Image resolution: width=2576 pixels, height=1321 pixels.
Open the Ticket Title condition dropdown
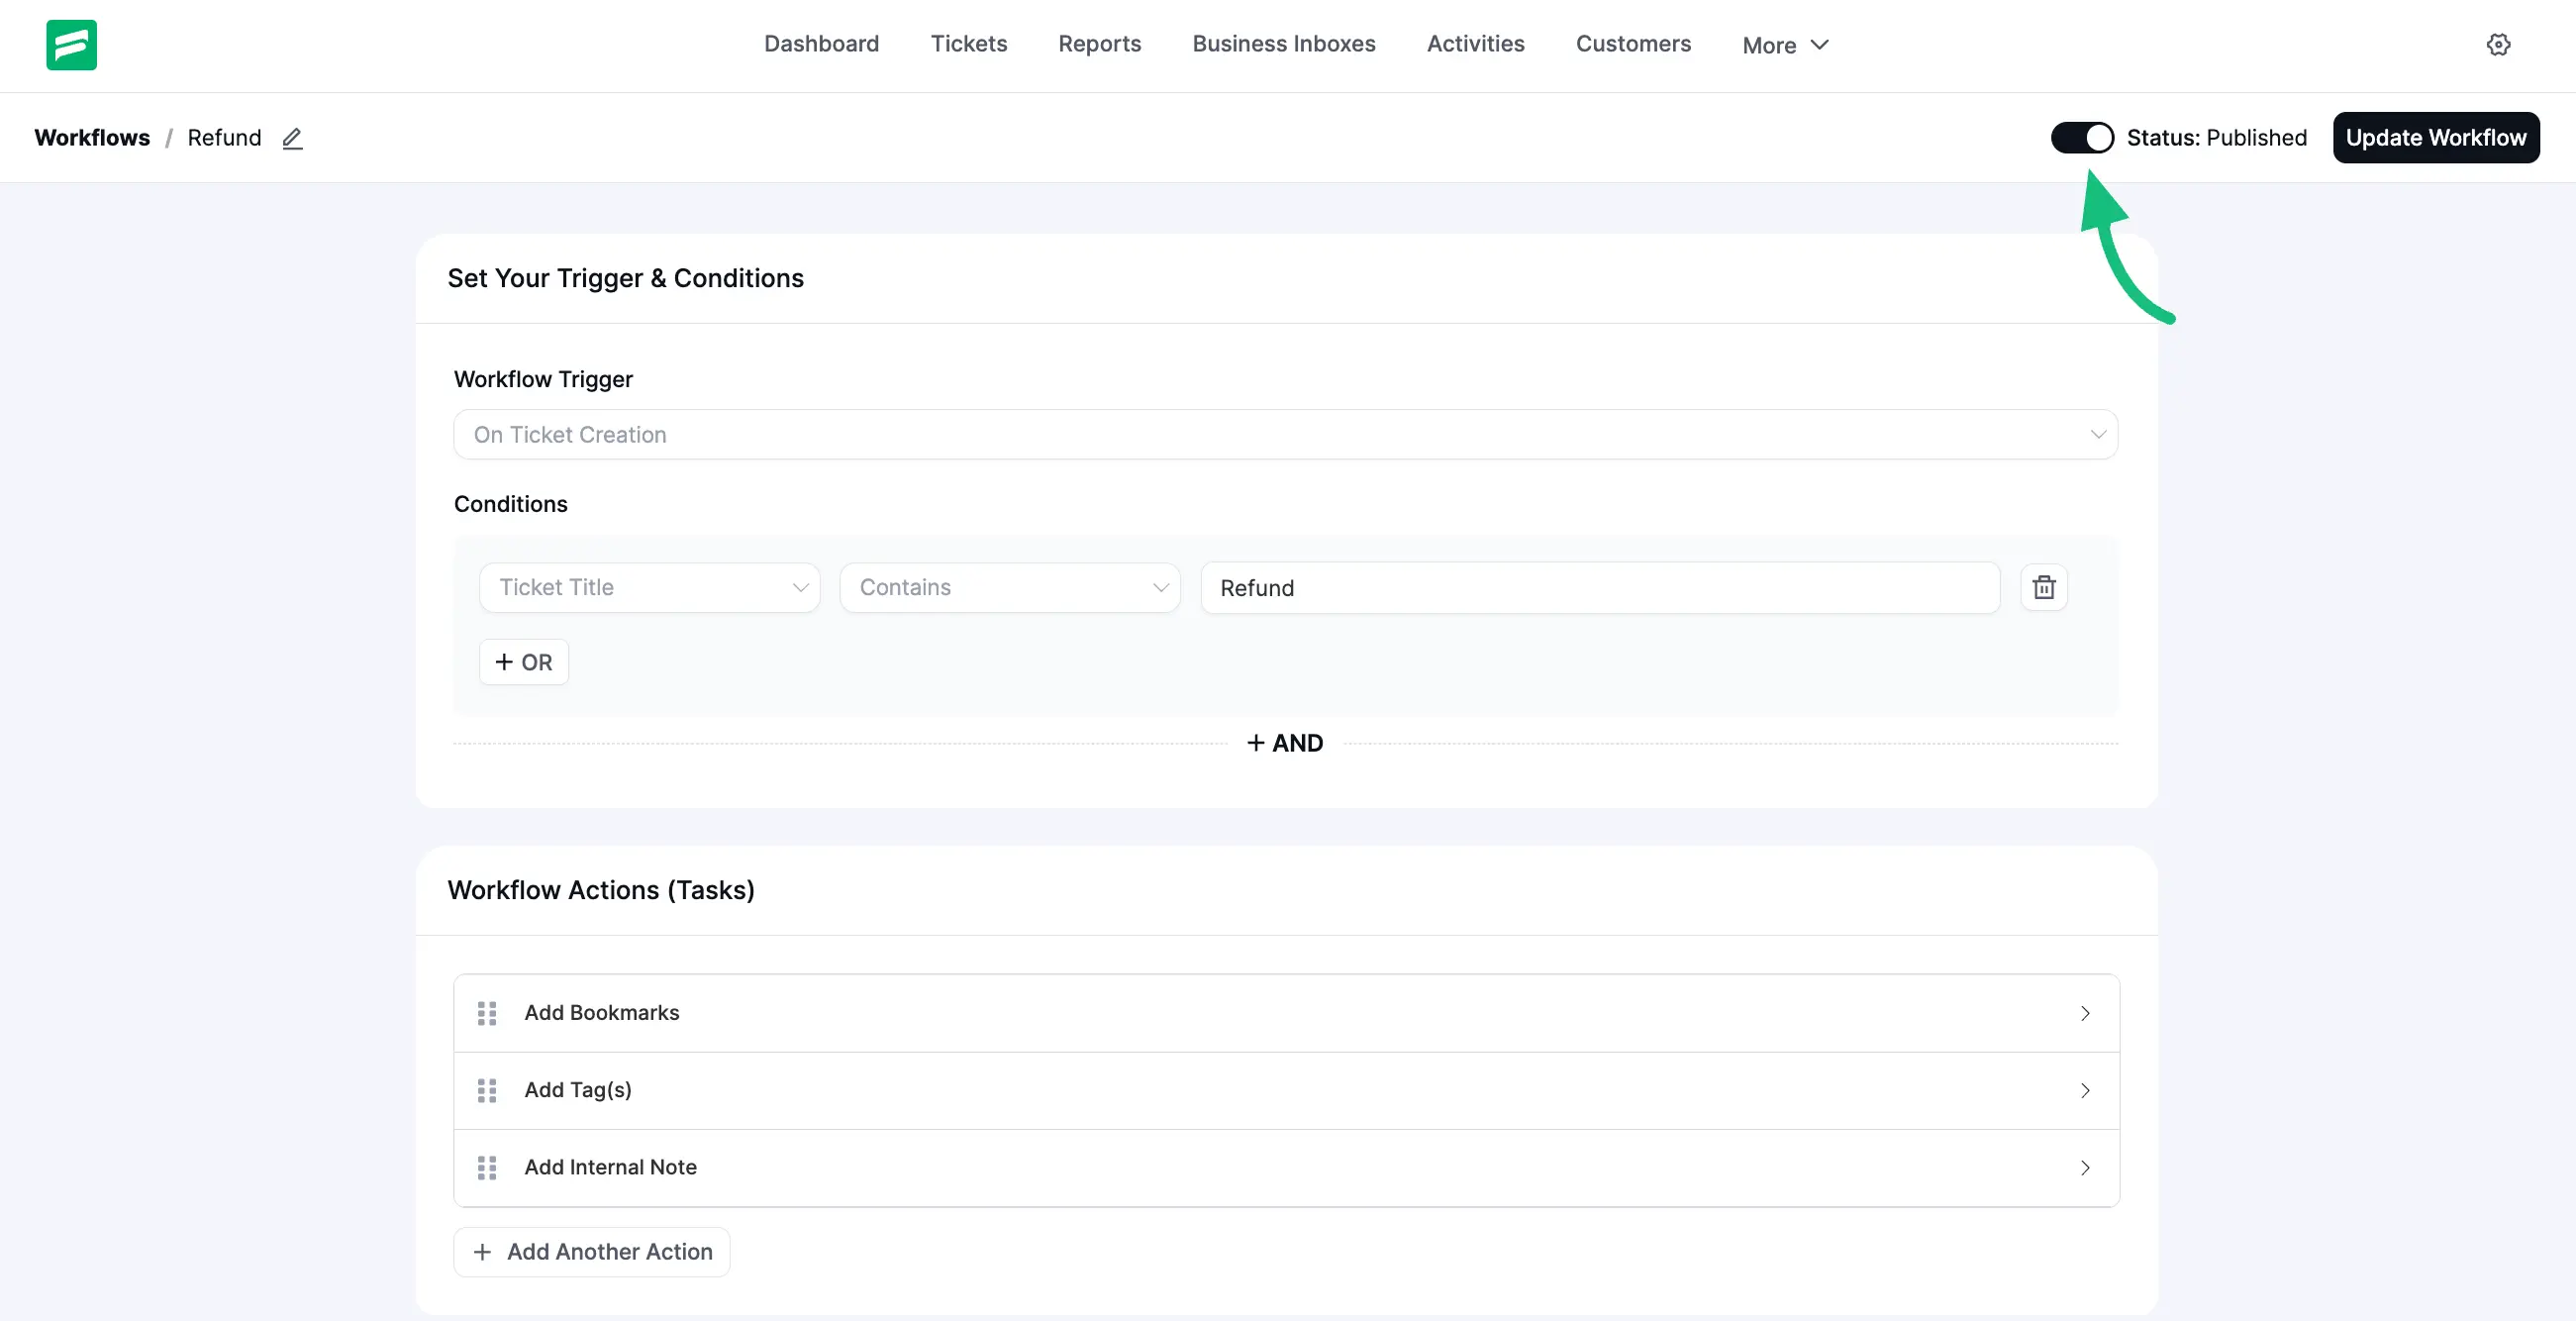click(649, 587)
